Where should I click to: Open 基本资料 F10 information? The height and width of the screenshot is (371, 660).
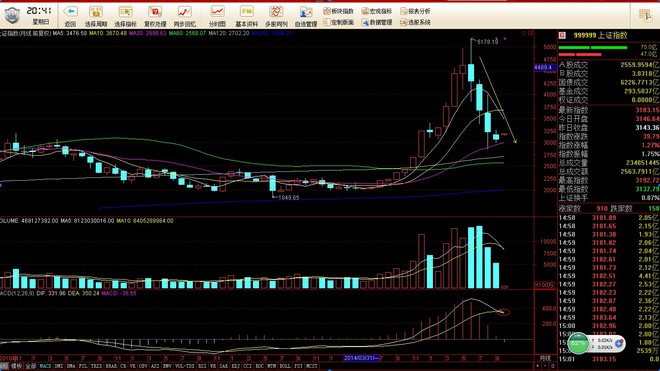[x=247, y=16]
